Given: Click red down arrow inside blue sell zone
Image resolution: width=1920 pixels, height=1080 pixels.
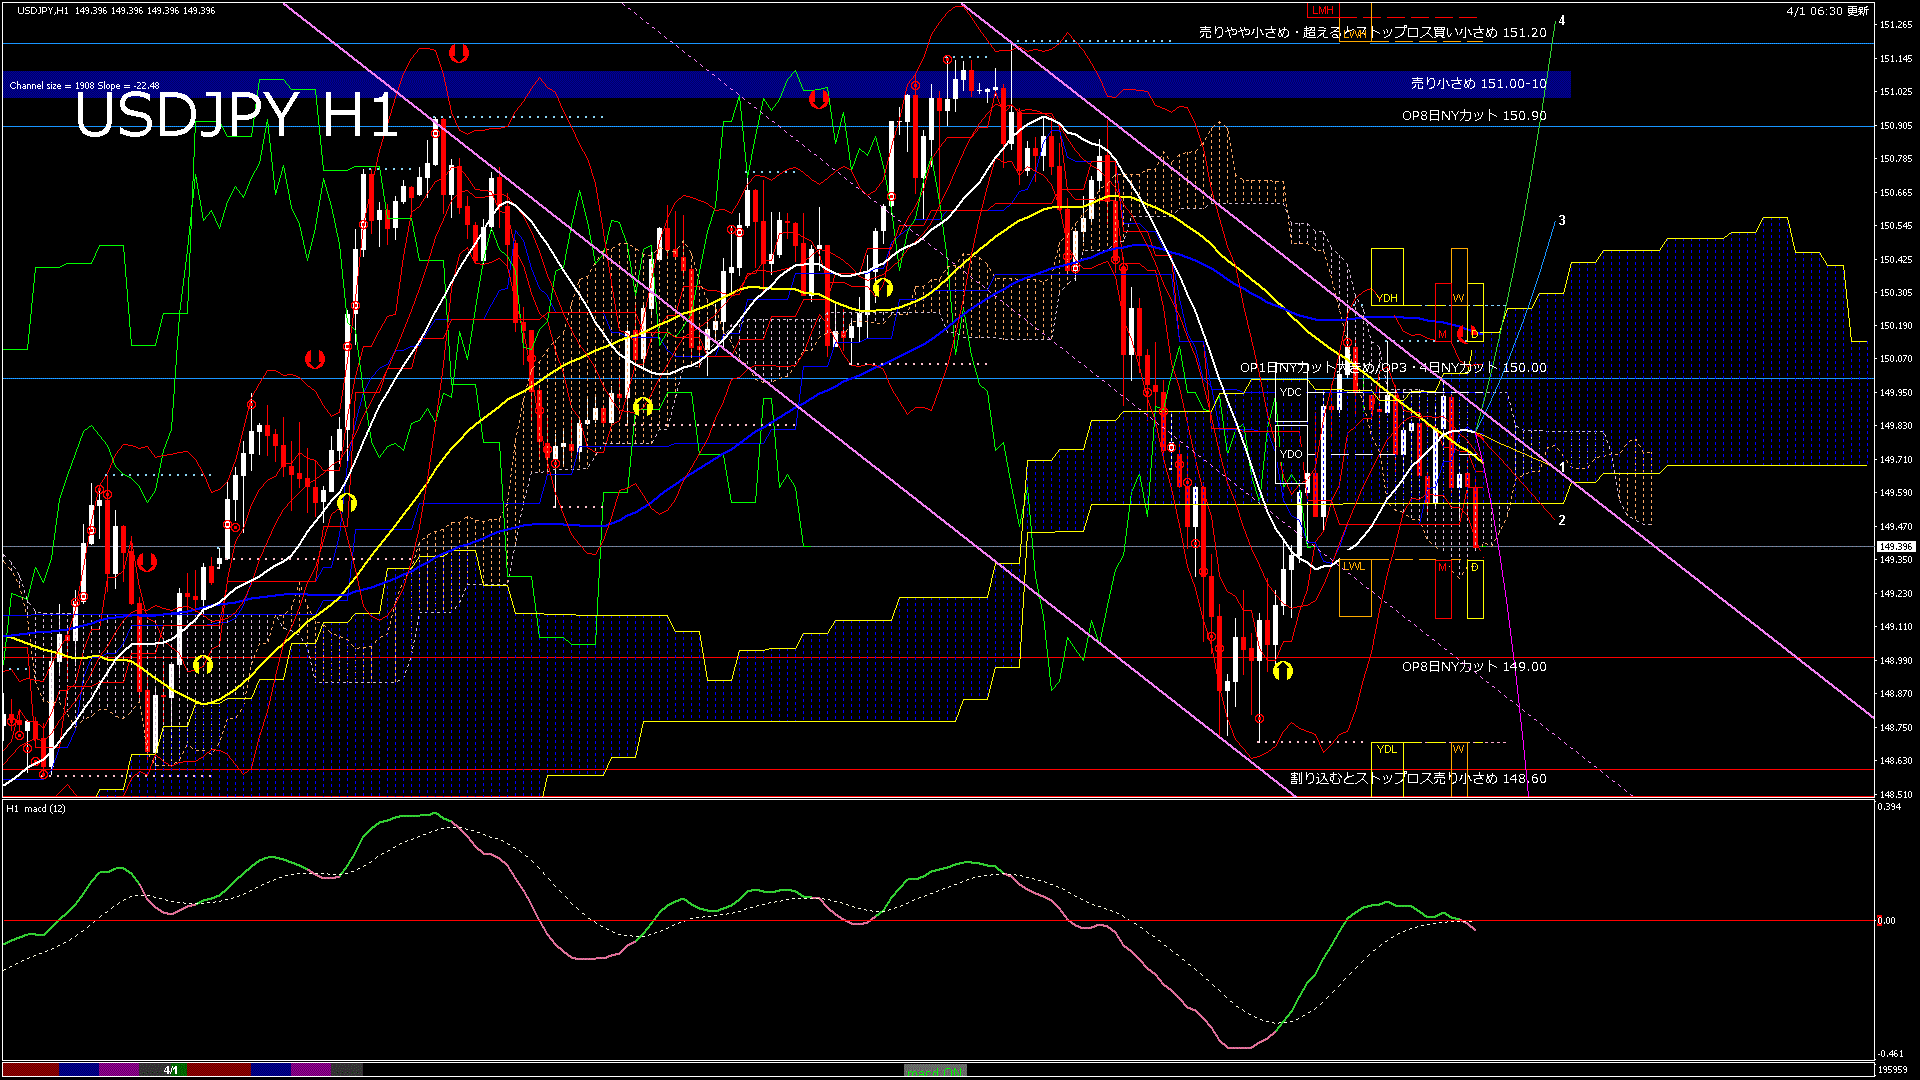Looking at the screenshot, I should [x=819, y=98].
